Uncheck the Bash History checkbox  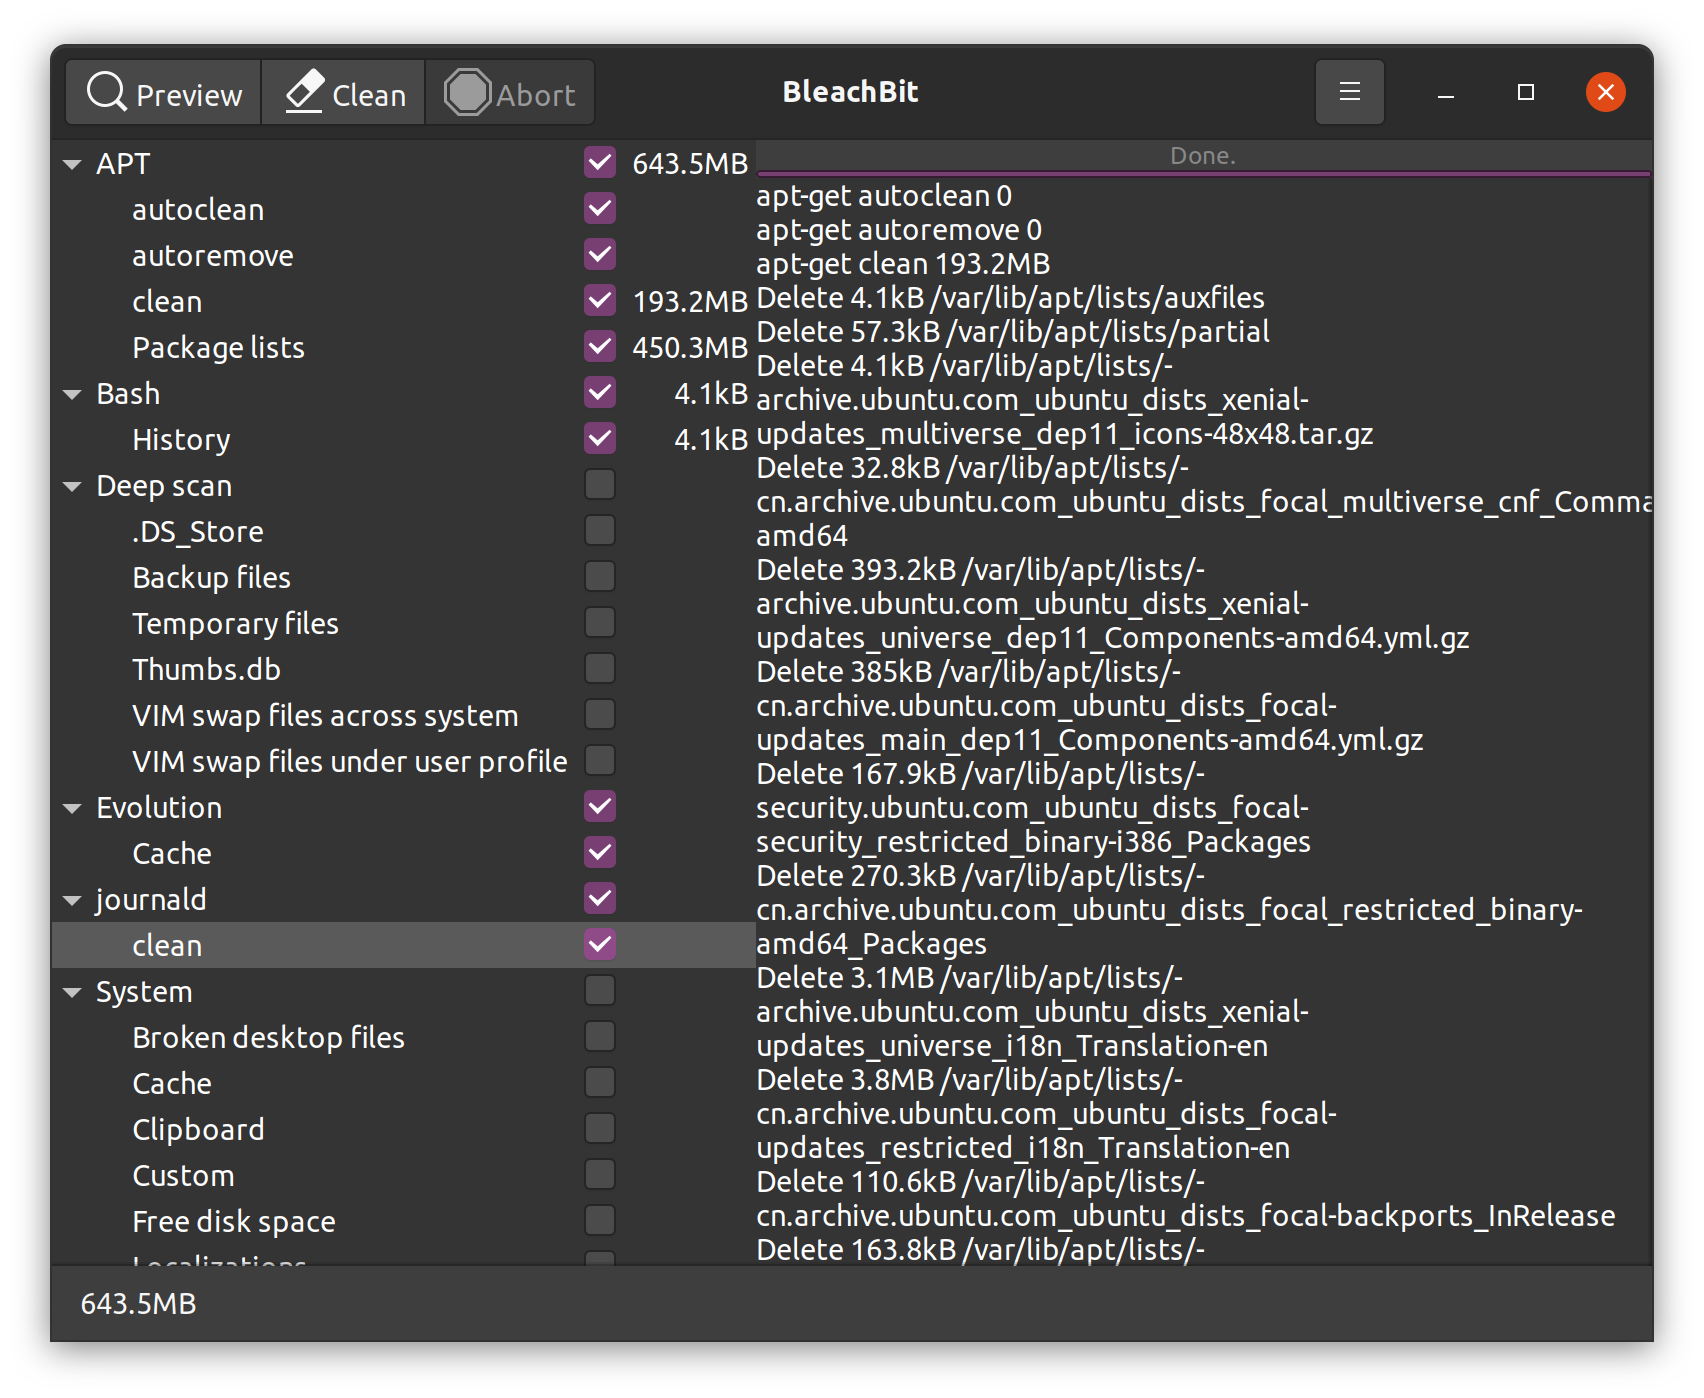pyautogui.click(x=600, y=439)
